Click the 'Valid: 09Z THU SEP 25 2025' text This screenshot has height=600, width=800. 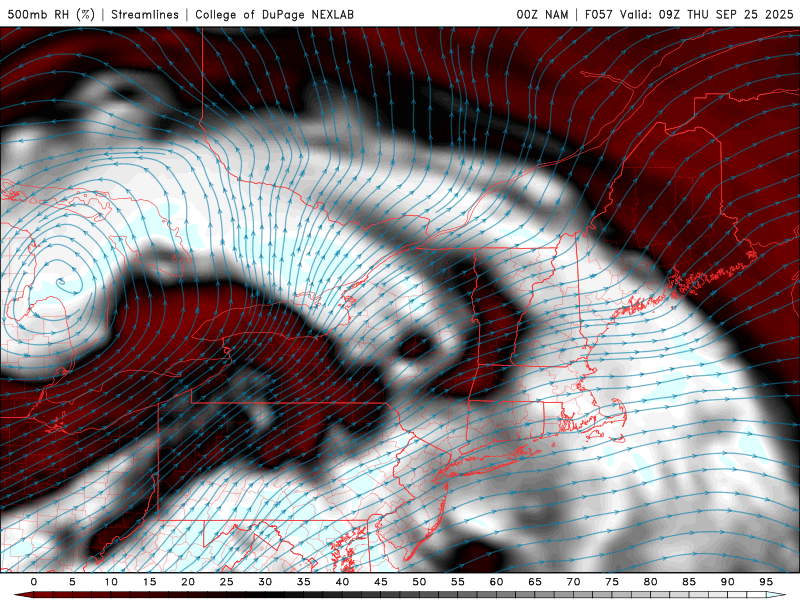[x=707, y=14]
